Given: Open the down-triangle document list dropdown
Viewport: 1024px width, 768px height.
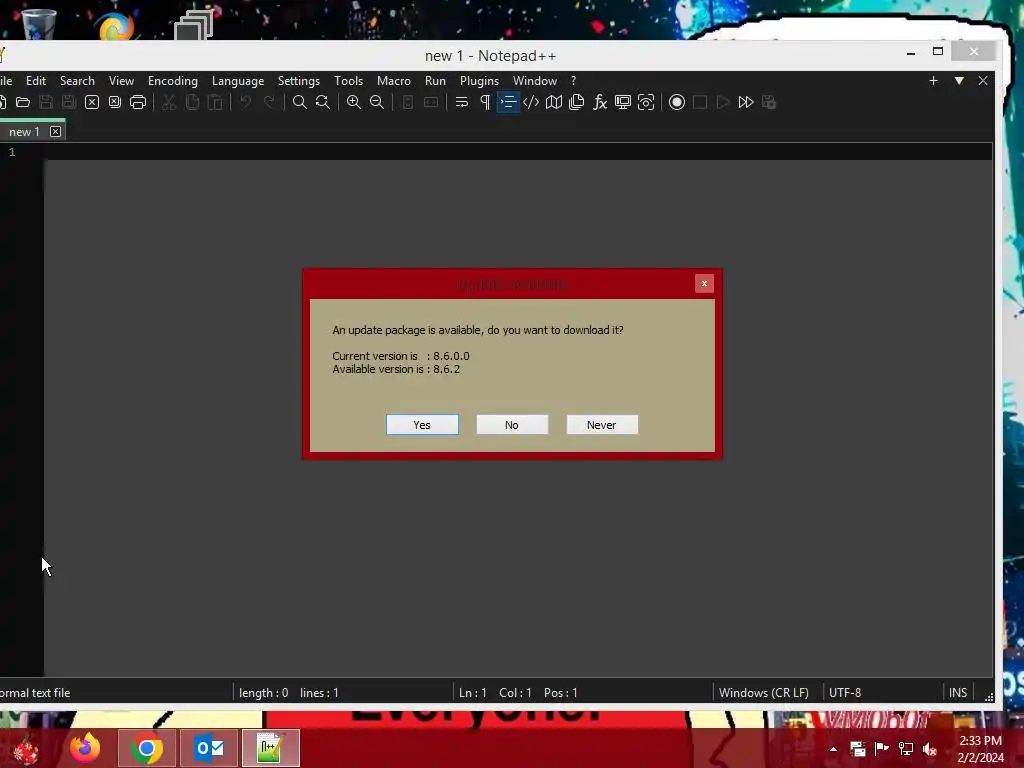Looking at the screenshot, I should (x=959, y=80).
